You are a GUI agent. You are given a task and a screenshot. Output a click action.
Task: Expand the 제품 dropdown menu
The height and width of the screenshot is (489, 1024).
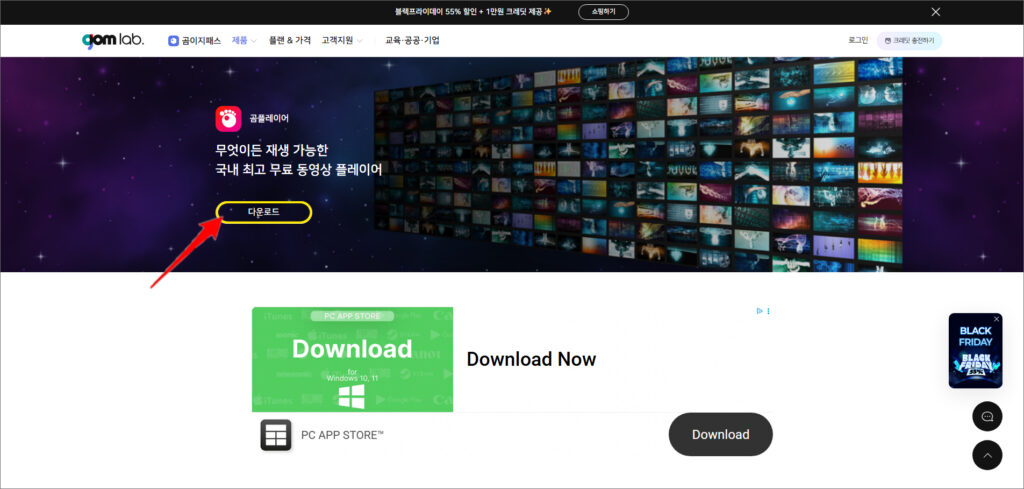[x=244, y=41]
